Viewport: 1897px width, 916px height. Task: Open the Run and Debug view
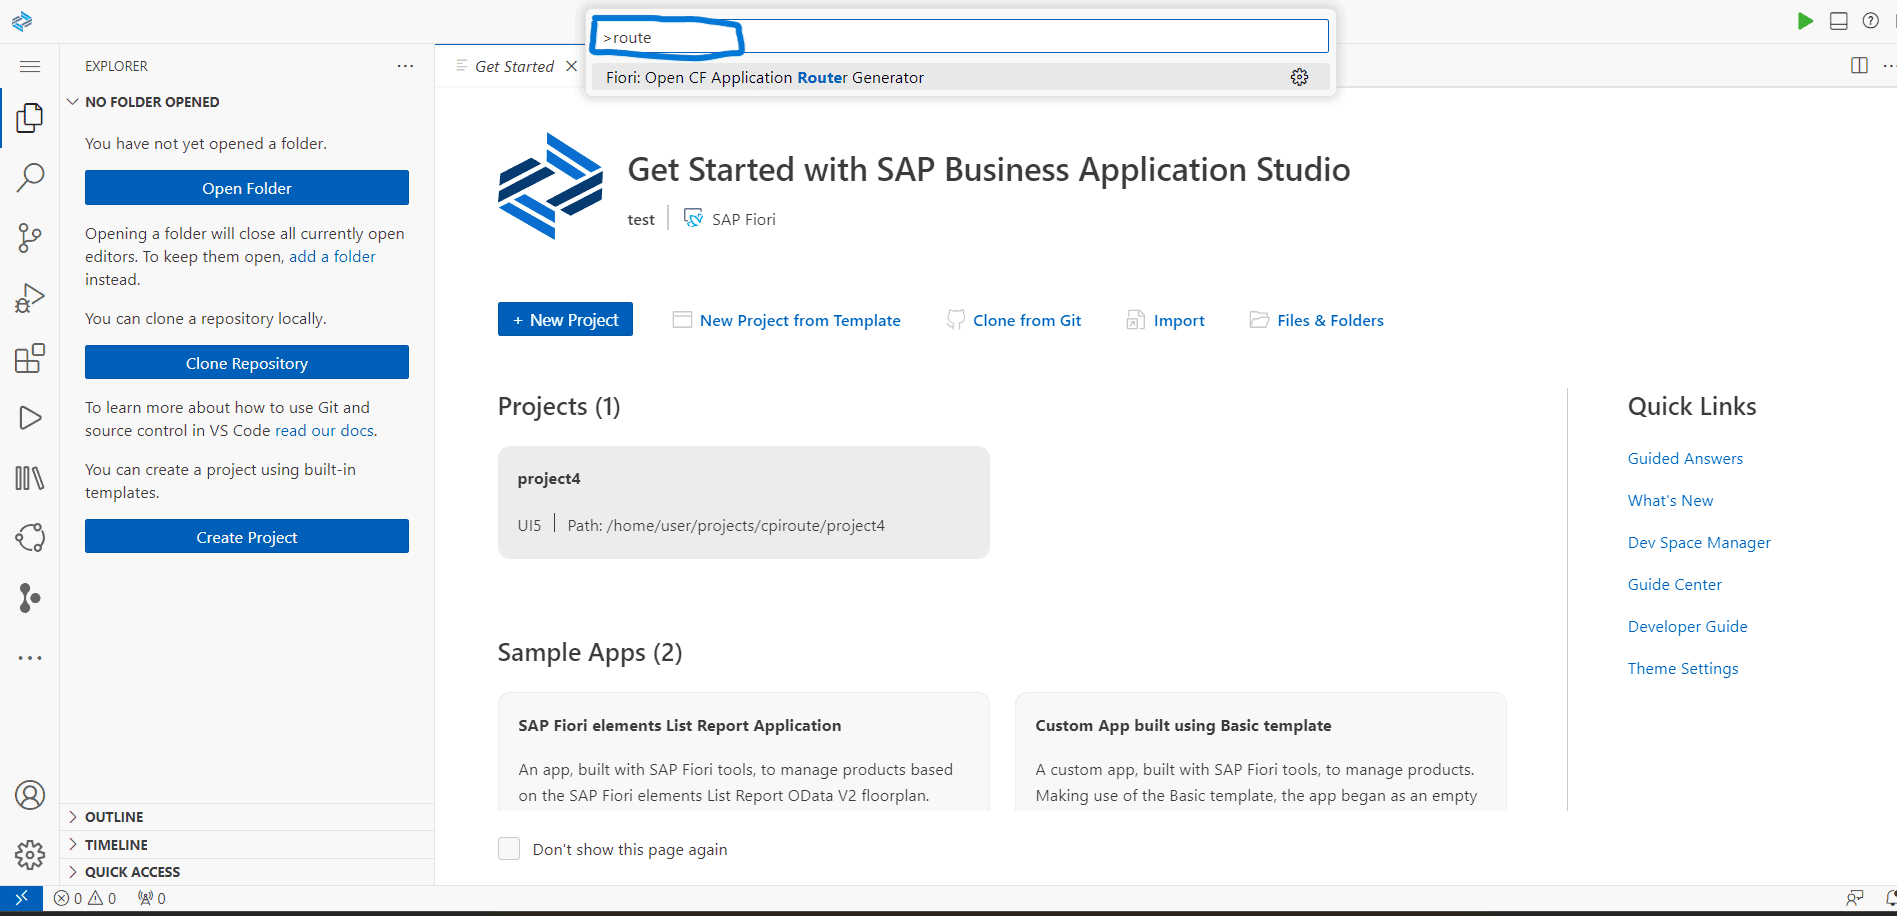30,297
